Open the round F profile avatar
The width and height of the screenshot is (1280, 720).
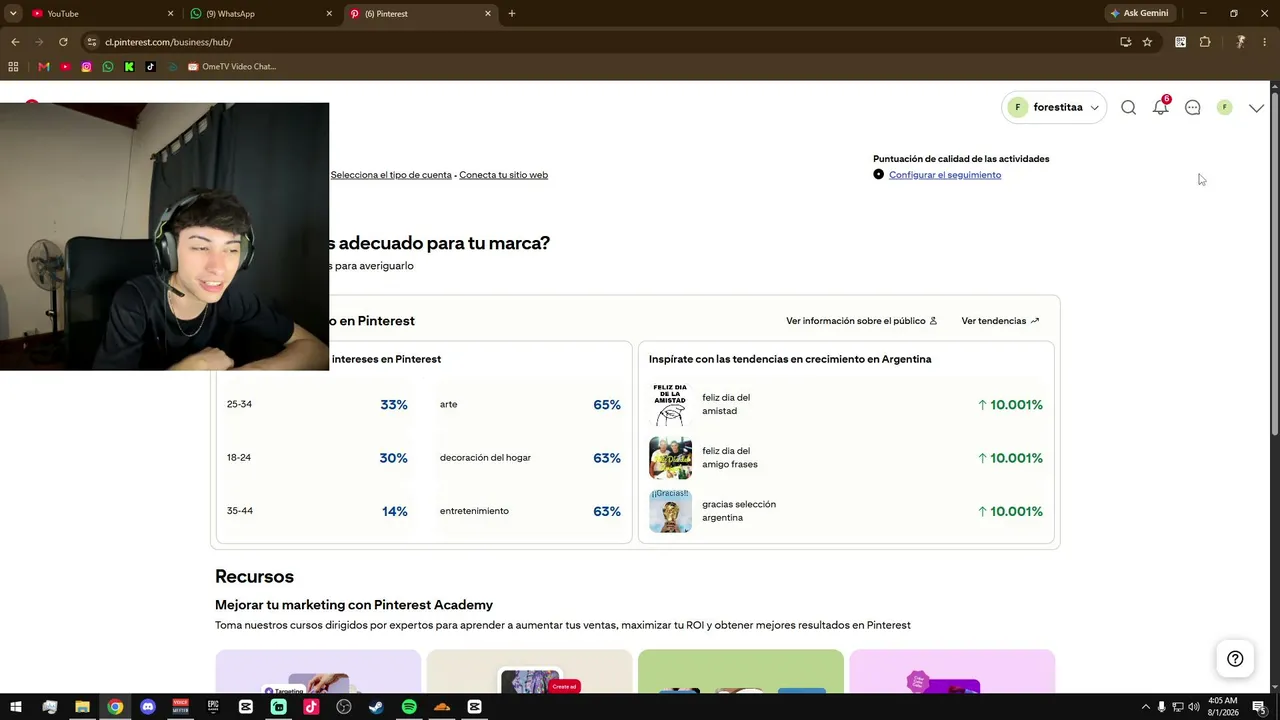(x=1224, y=107)
